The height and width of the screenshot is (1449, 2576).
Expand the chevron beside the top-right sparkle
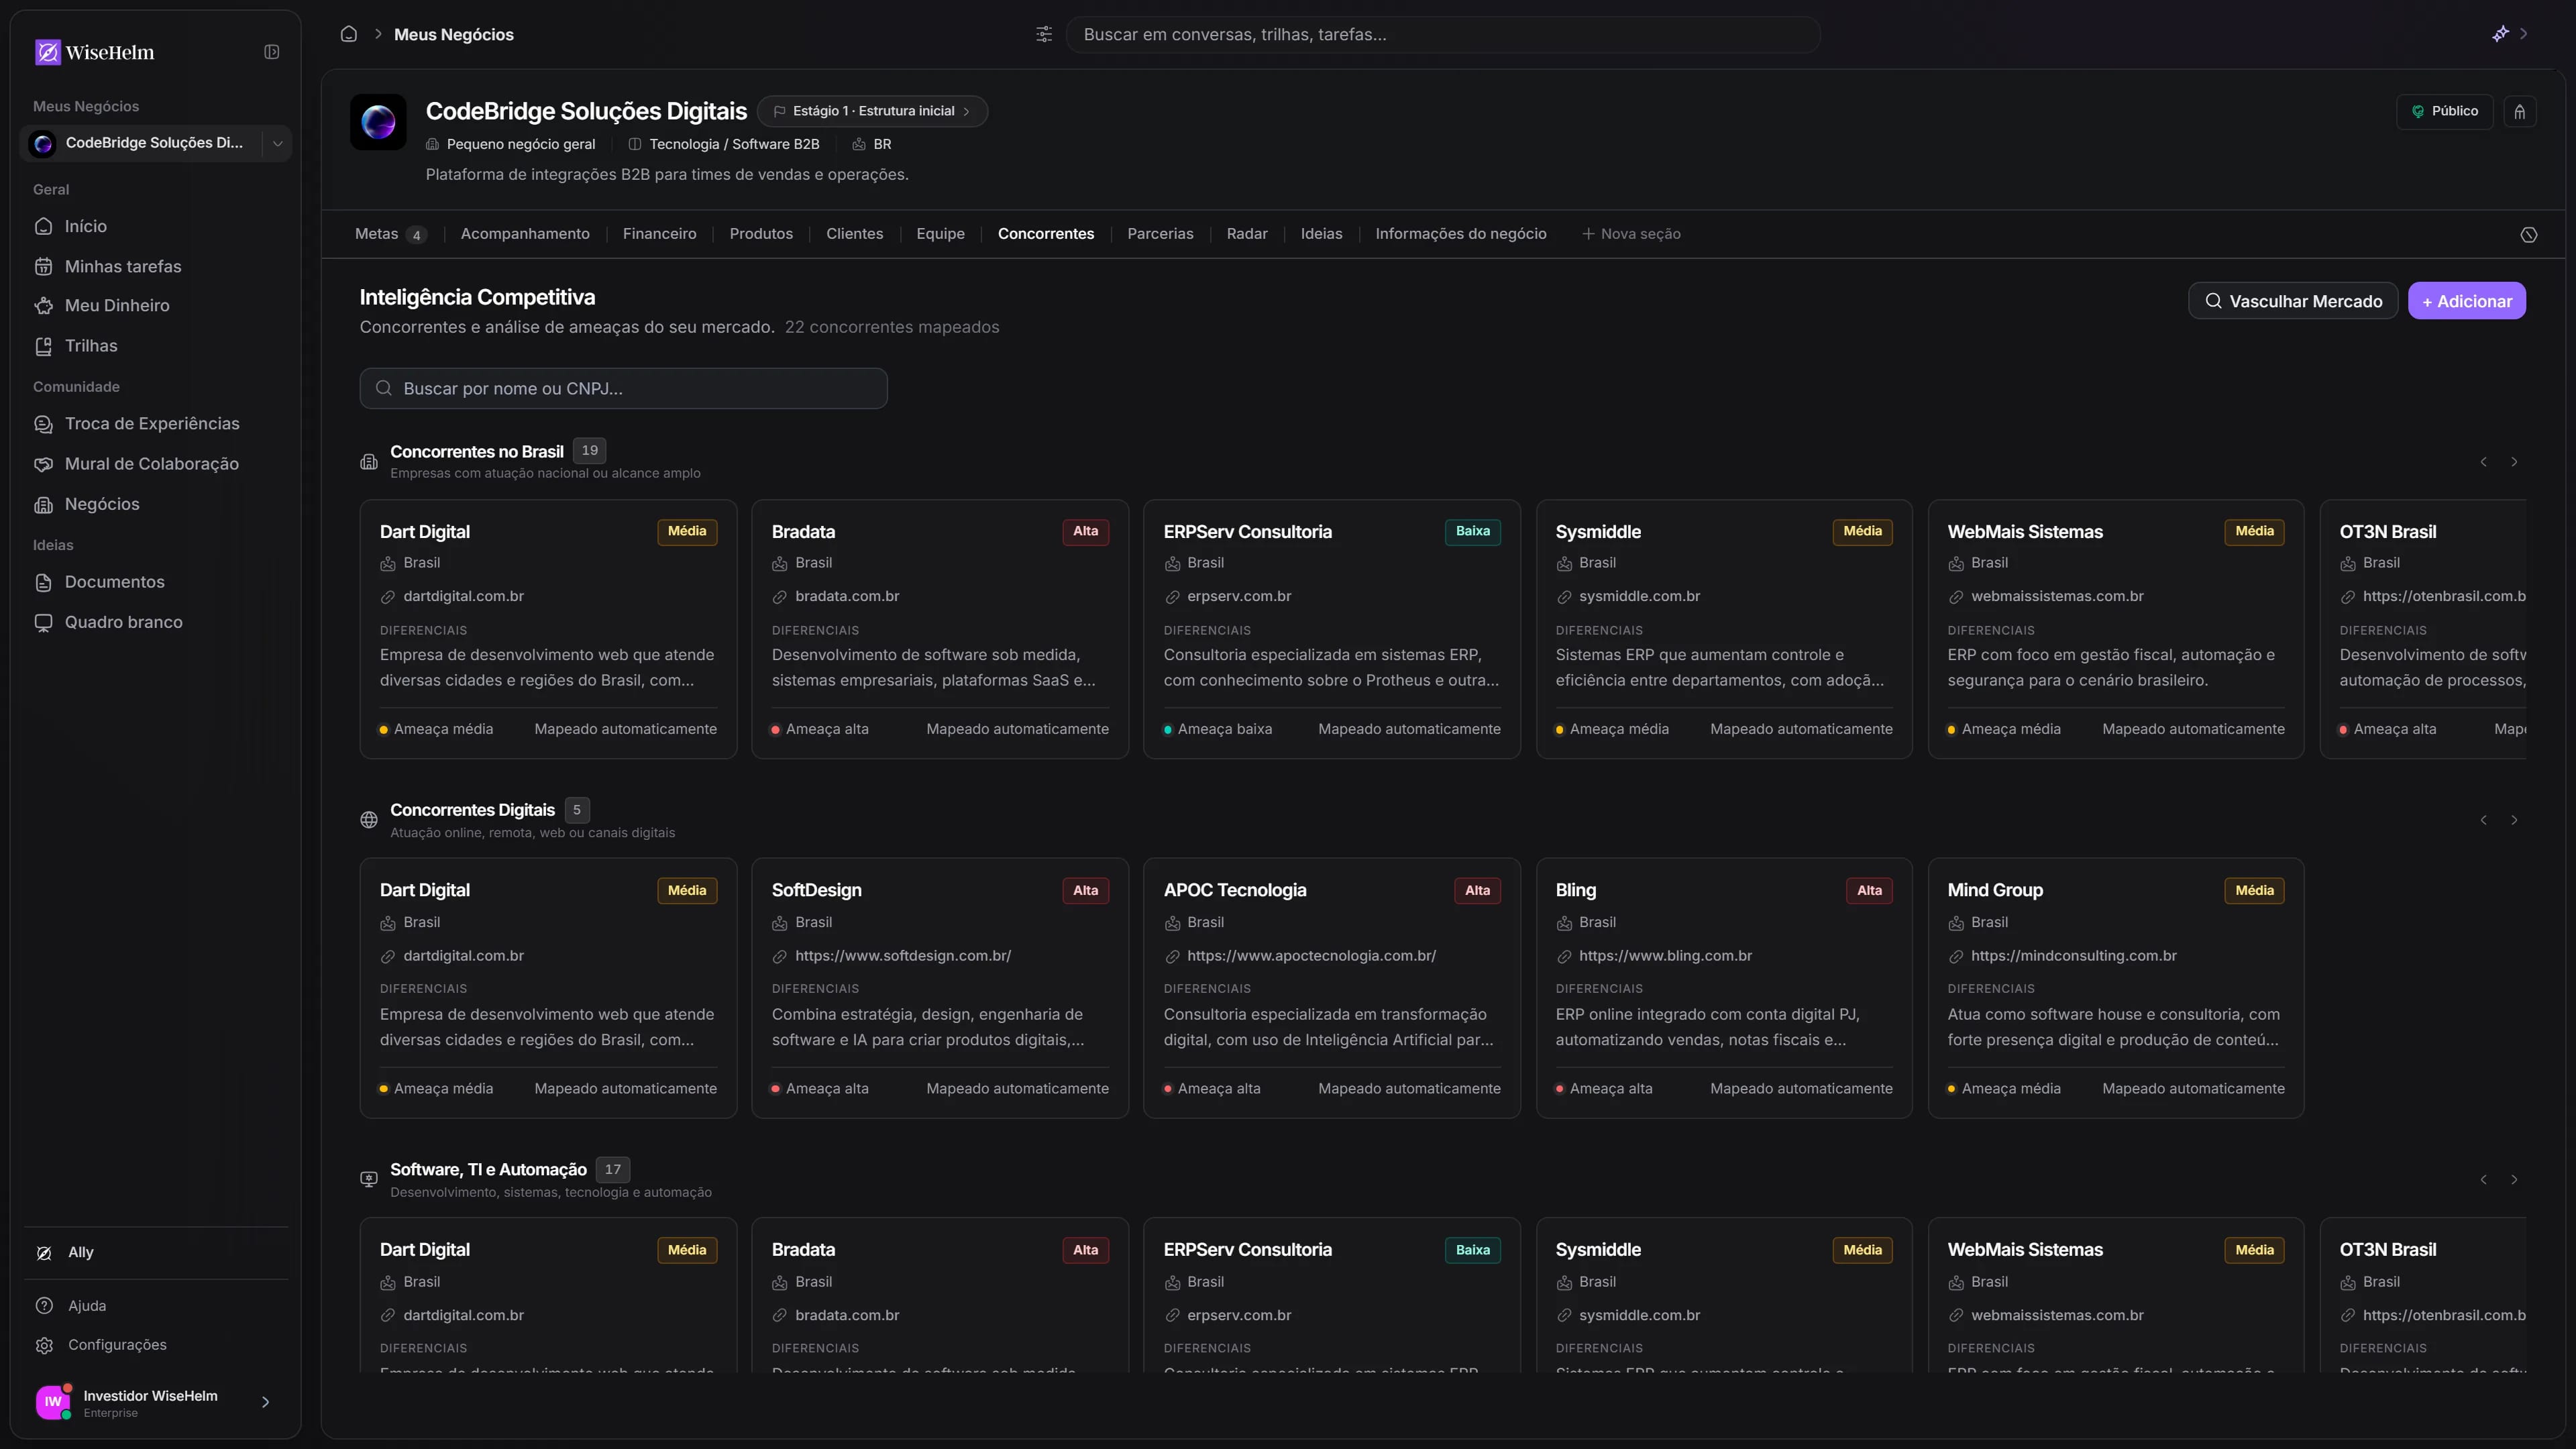[x=2524, y=34]
